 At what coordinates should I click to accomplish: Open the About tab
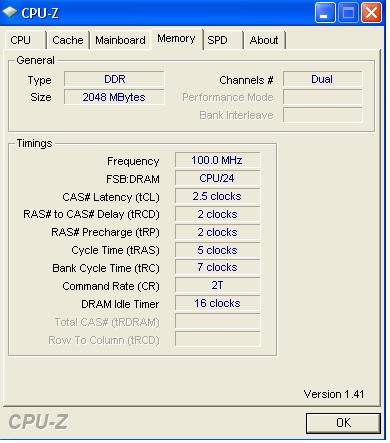[x=264, y=40]
